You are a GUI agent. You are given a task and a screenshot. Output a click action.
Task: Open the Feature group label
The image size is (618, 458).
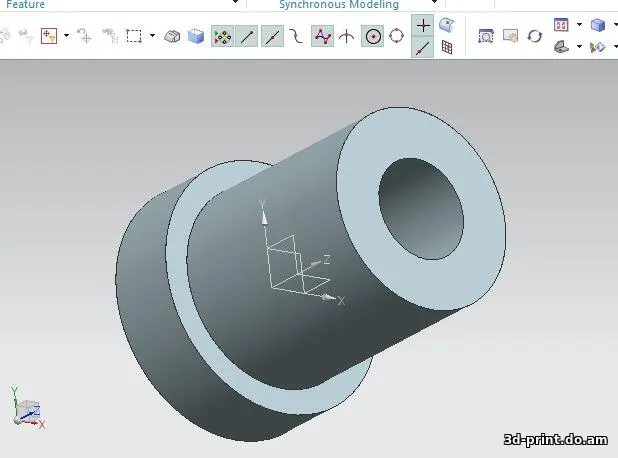pyautogui.click(x=25, y=5)
